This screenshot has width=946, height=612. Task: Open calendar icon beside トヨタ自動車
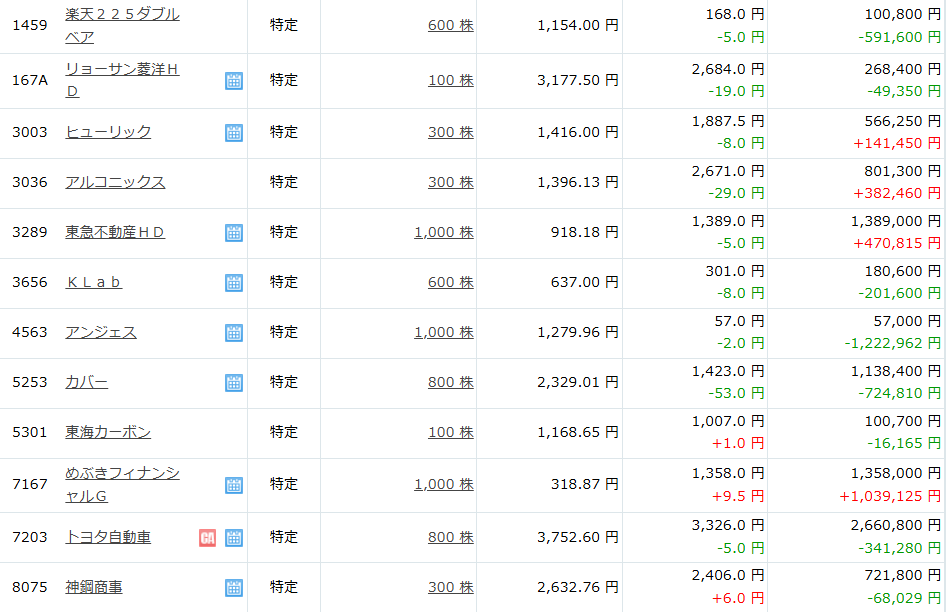(x=234, y=538)
